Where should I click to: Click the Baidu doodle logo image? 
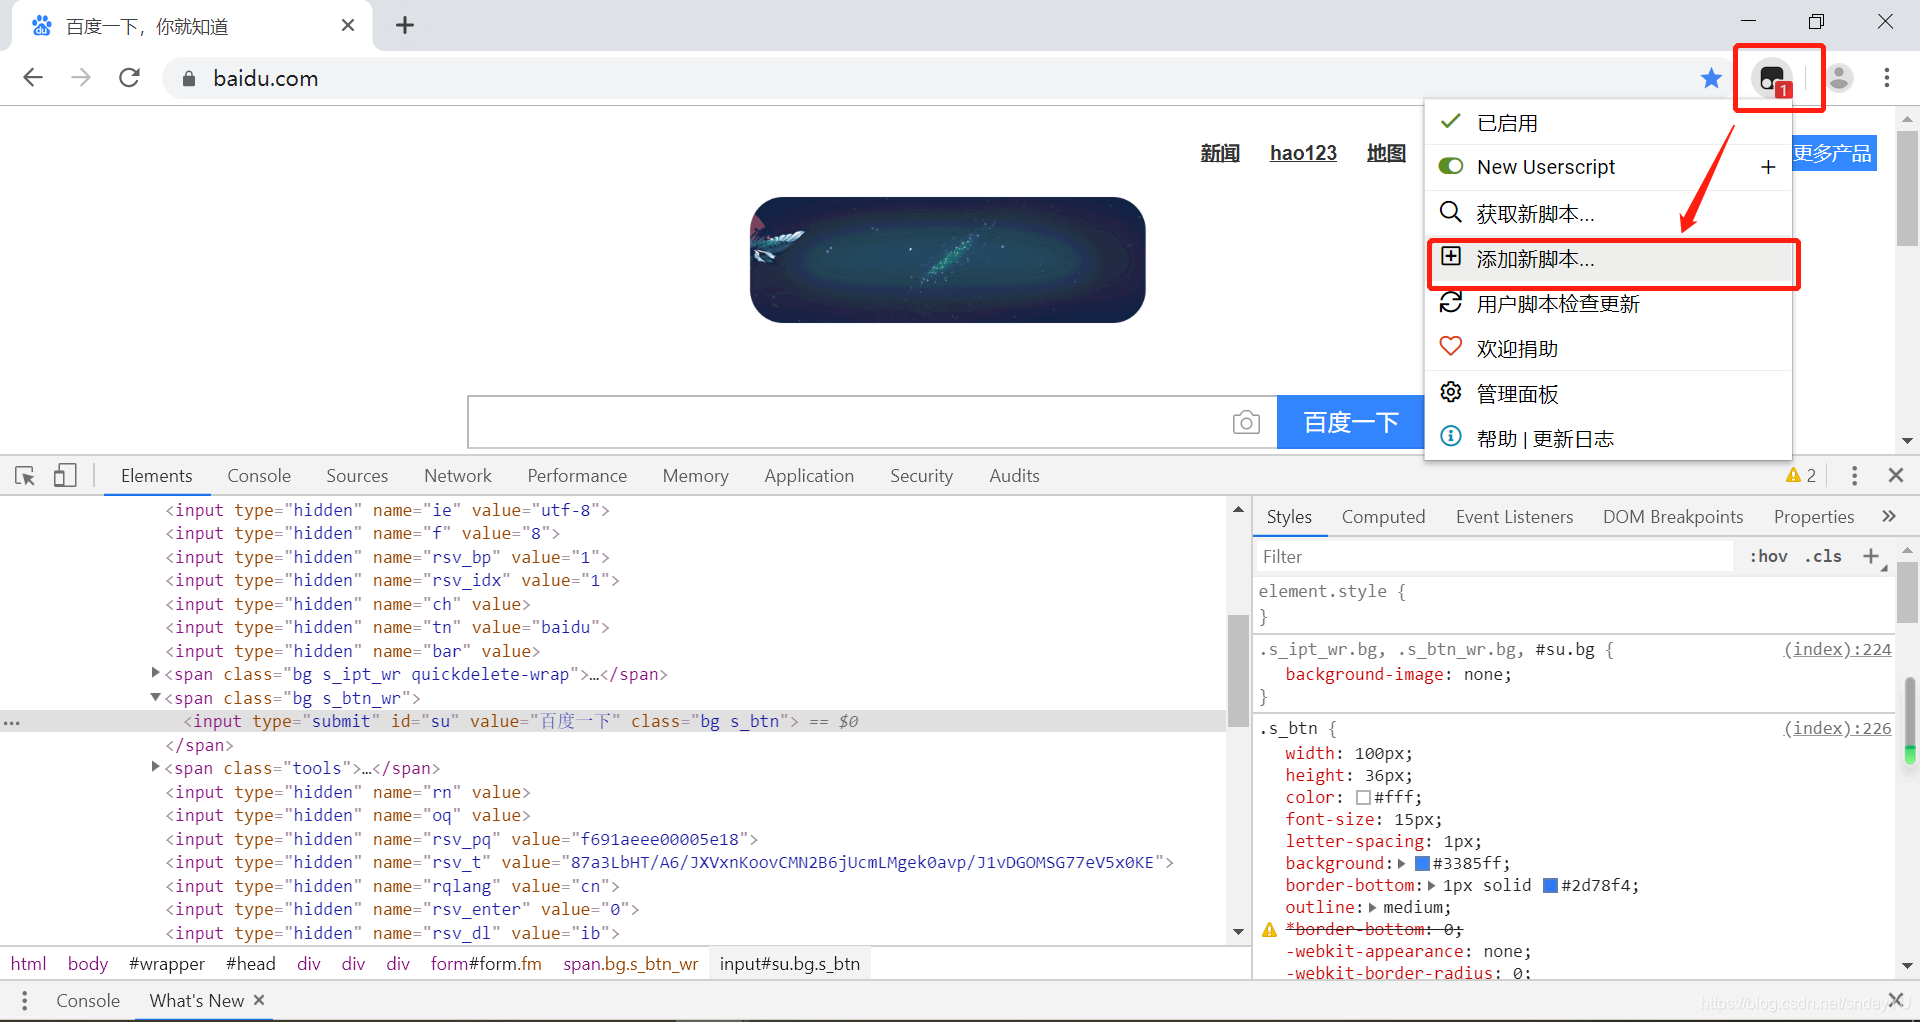tap(947, 259)
